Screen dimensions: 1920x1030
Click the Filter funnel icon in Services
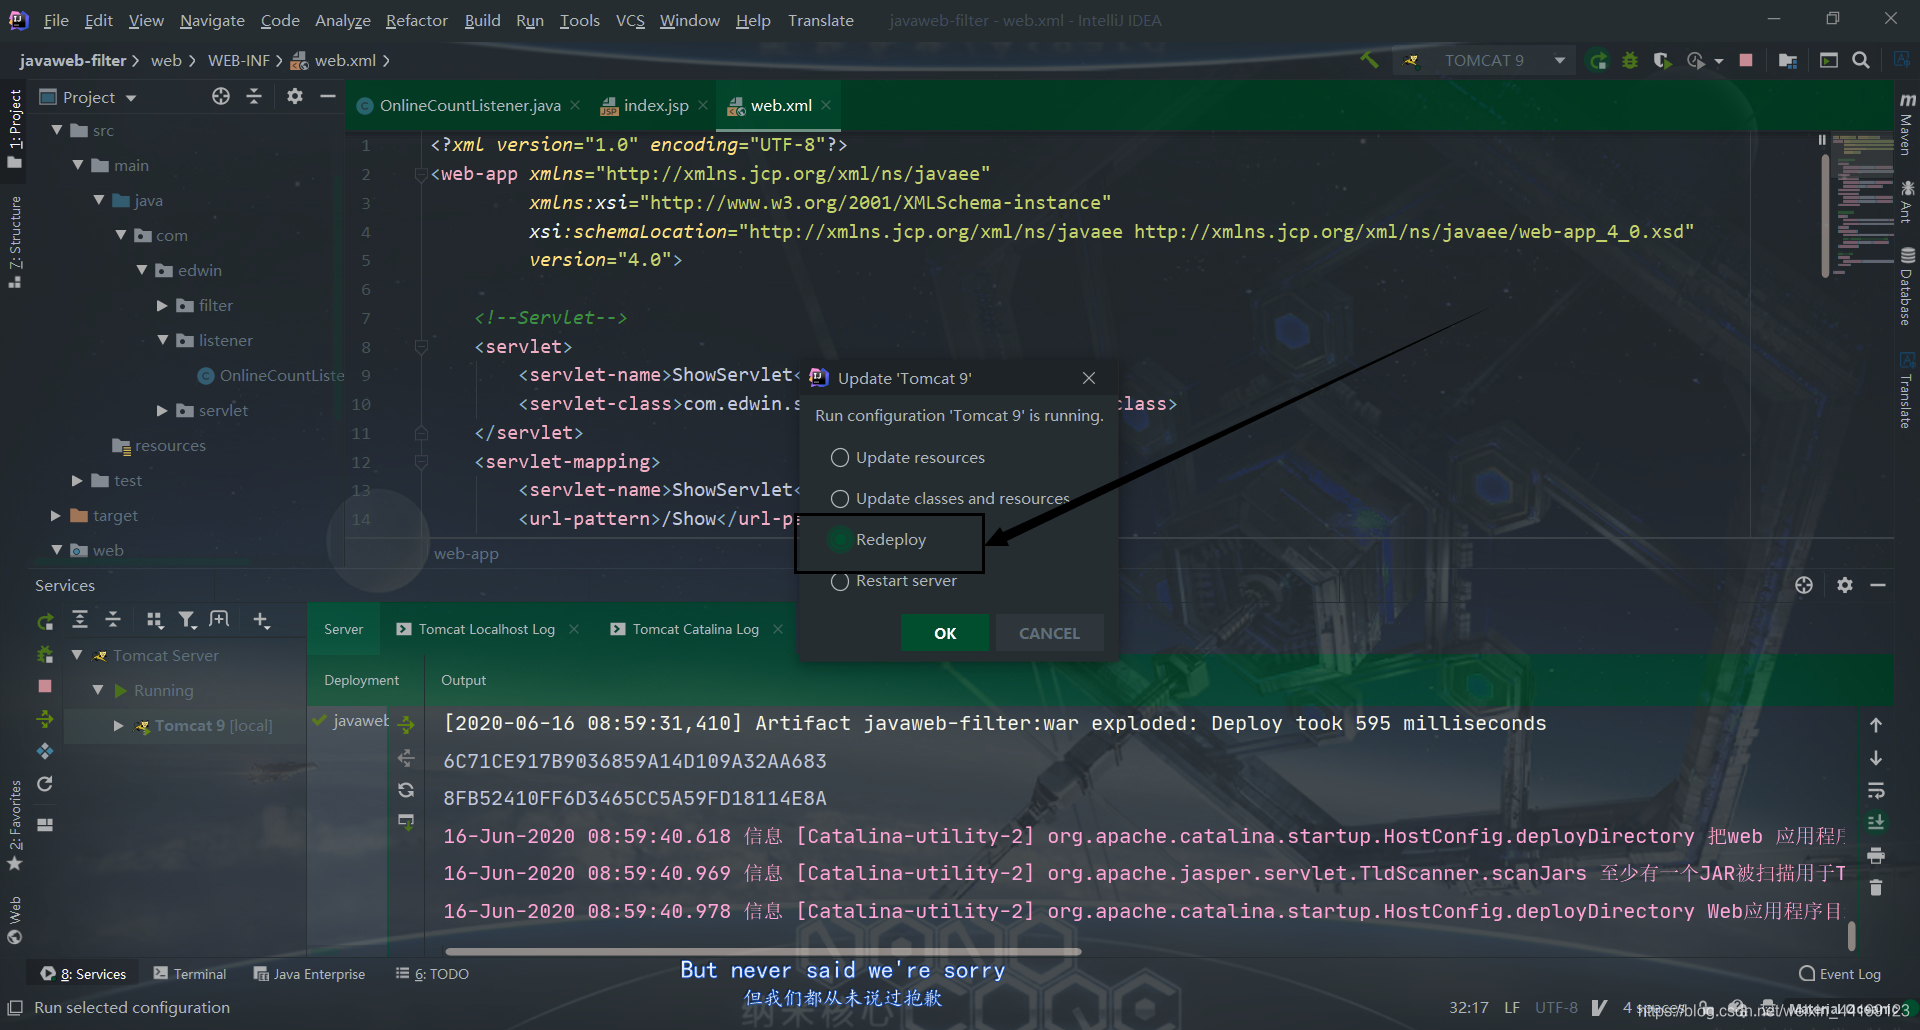tap(187, 620)
